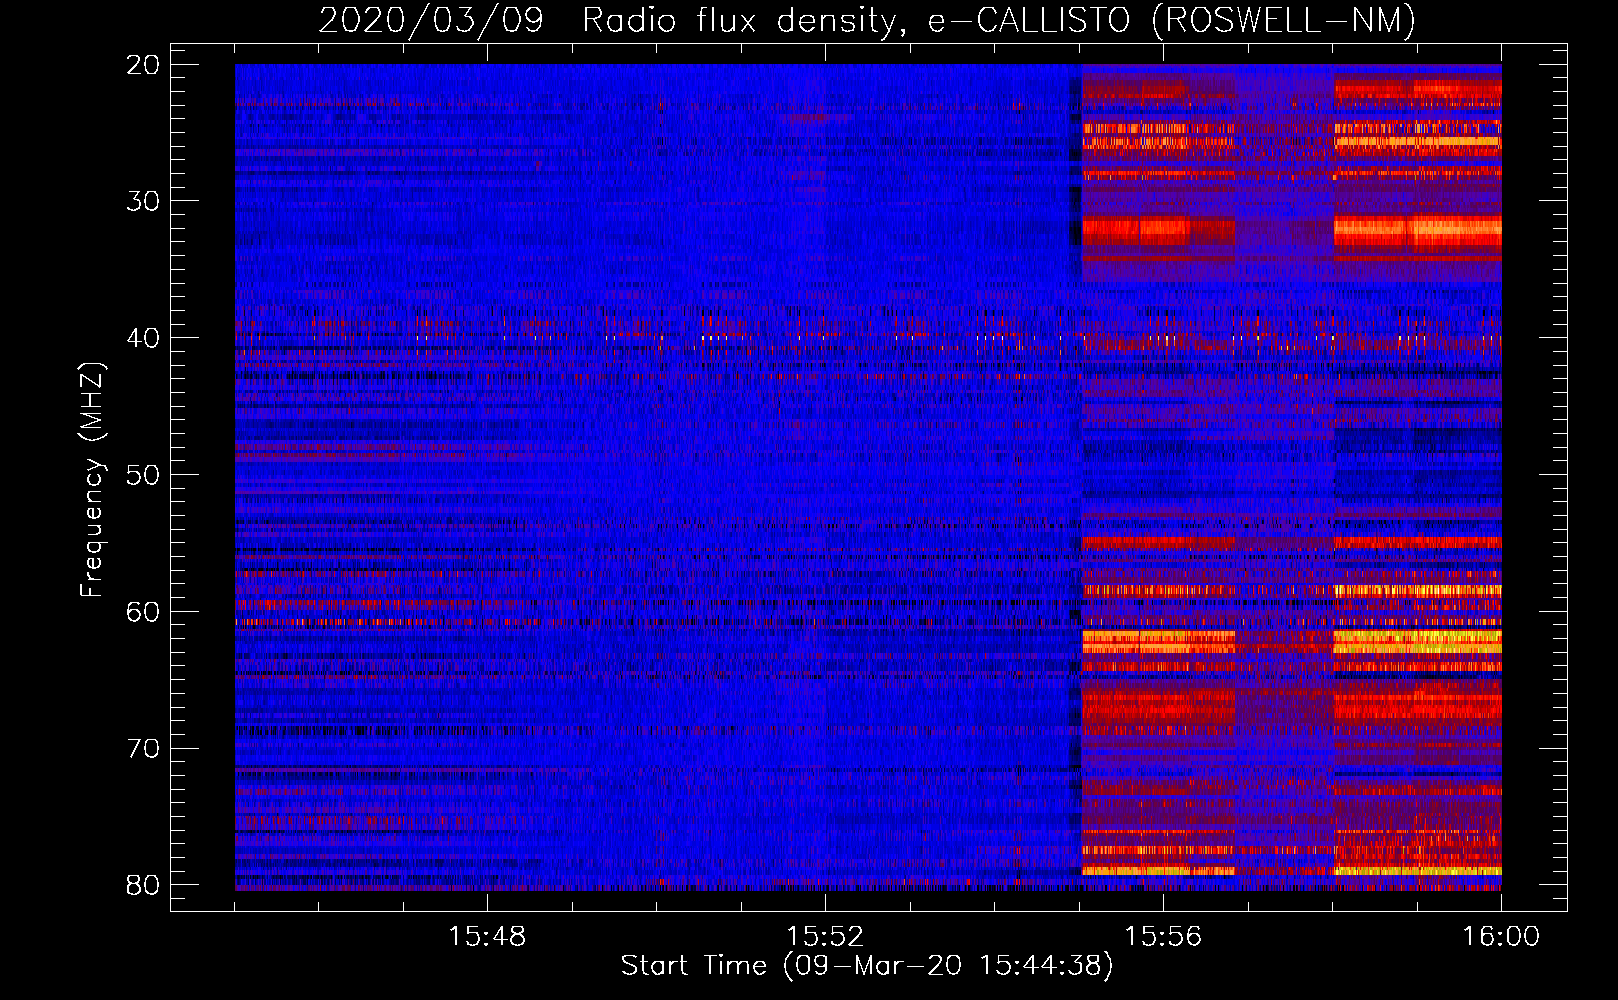Select the 20 frequency tick label
This screenshot has height=1000, width=1618.
(x=143, y=65)
